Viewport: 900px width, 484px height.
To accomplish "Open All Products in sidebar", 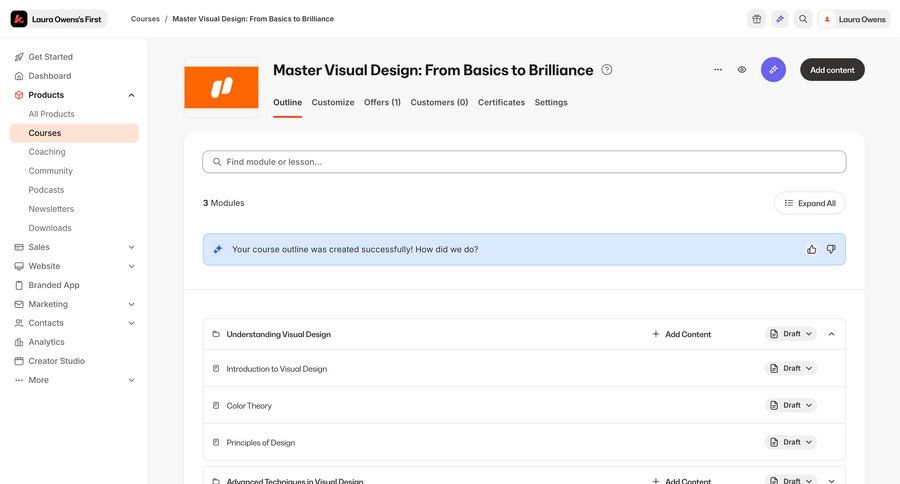I will (x=52, y=114).
